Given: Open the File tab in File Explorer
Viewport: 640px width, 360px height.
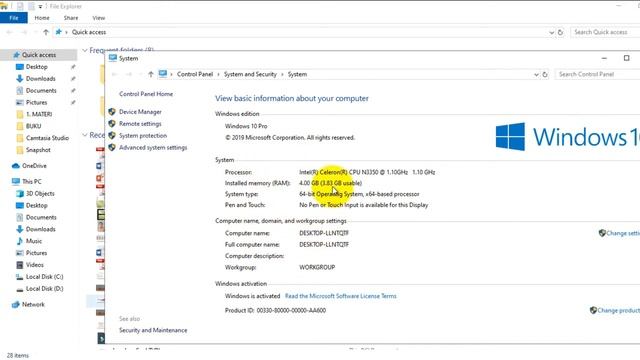Looking at the screenshot, I should click(13, 18).
